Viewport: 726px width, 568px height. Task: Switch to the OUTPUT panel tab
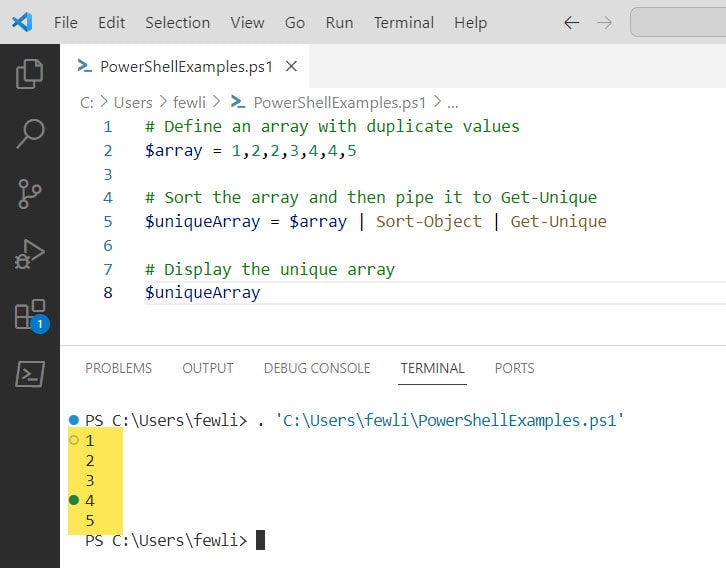pyautogui.click(x=207, y=368)
